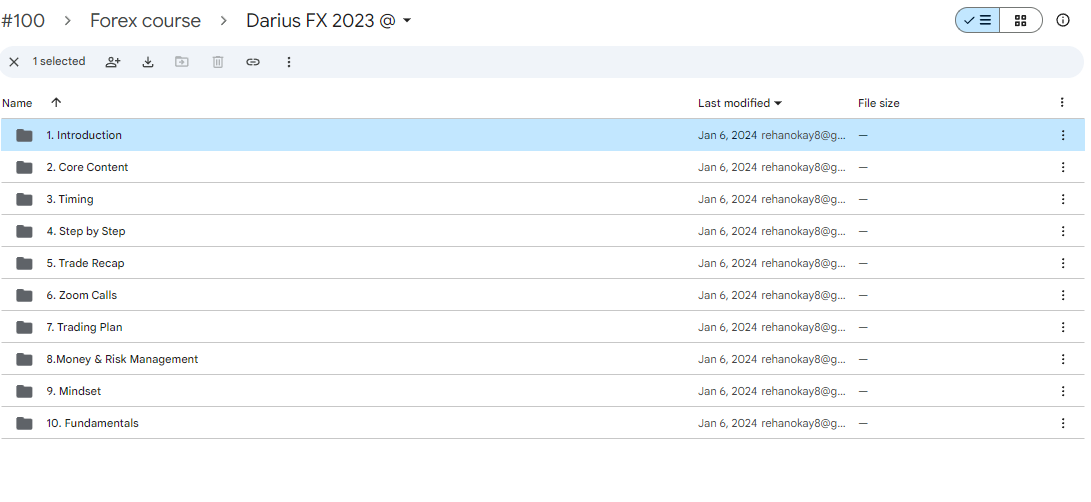Click the trash icon to delete selection
This screenshot has height=502, width=1091.
tap(218, 62)
